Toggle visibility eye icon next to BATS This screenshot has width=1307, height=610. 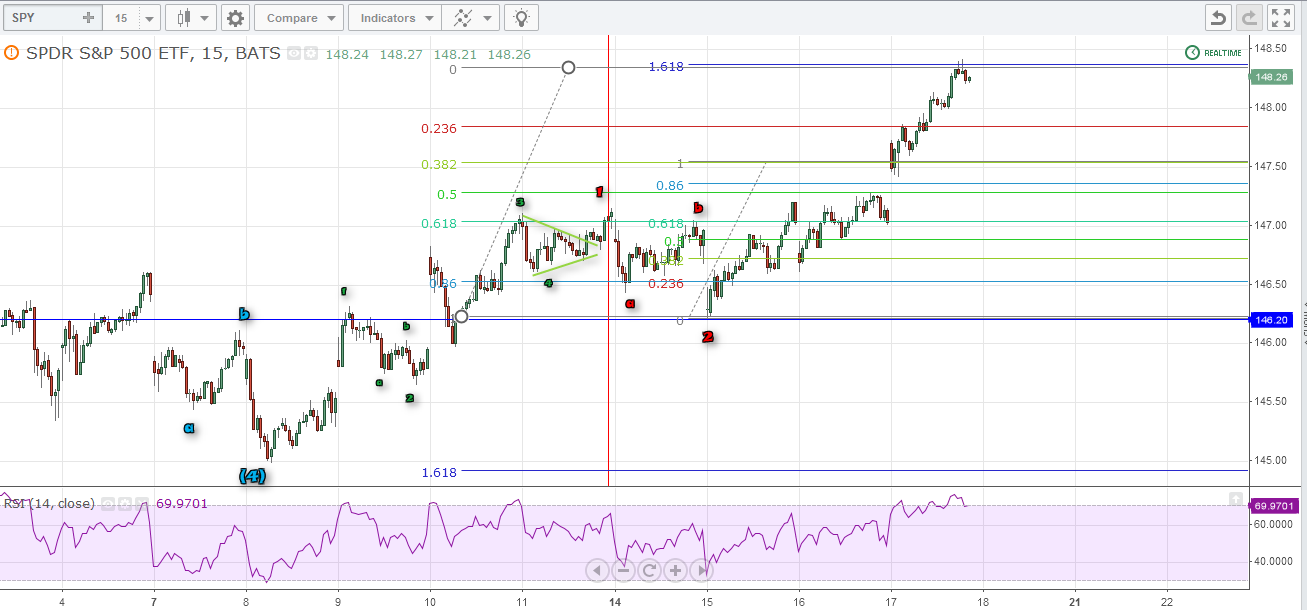click(295, 54)
